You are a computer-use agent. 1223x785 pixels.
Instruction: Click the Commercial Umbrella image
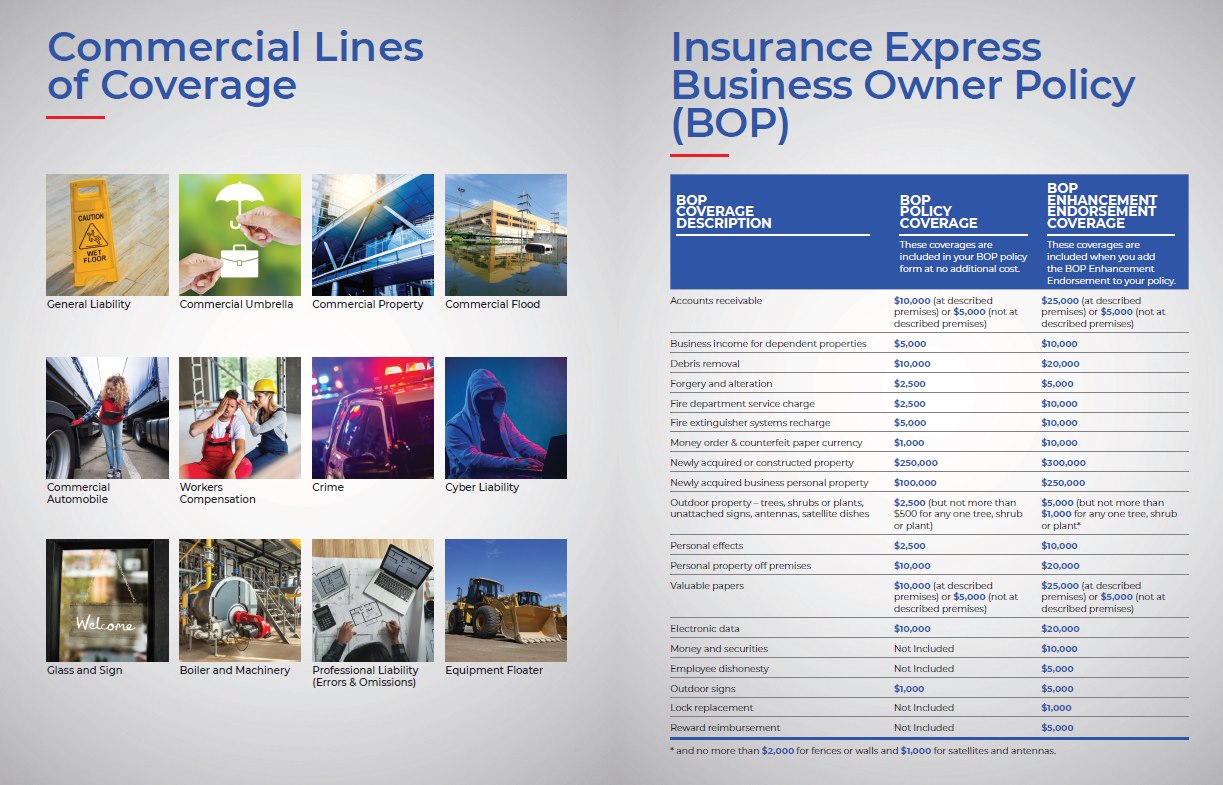point(240,235)
